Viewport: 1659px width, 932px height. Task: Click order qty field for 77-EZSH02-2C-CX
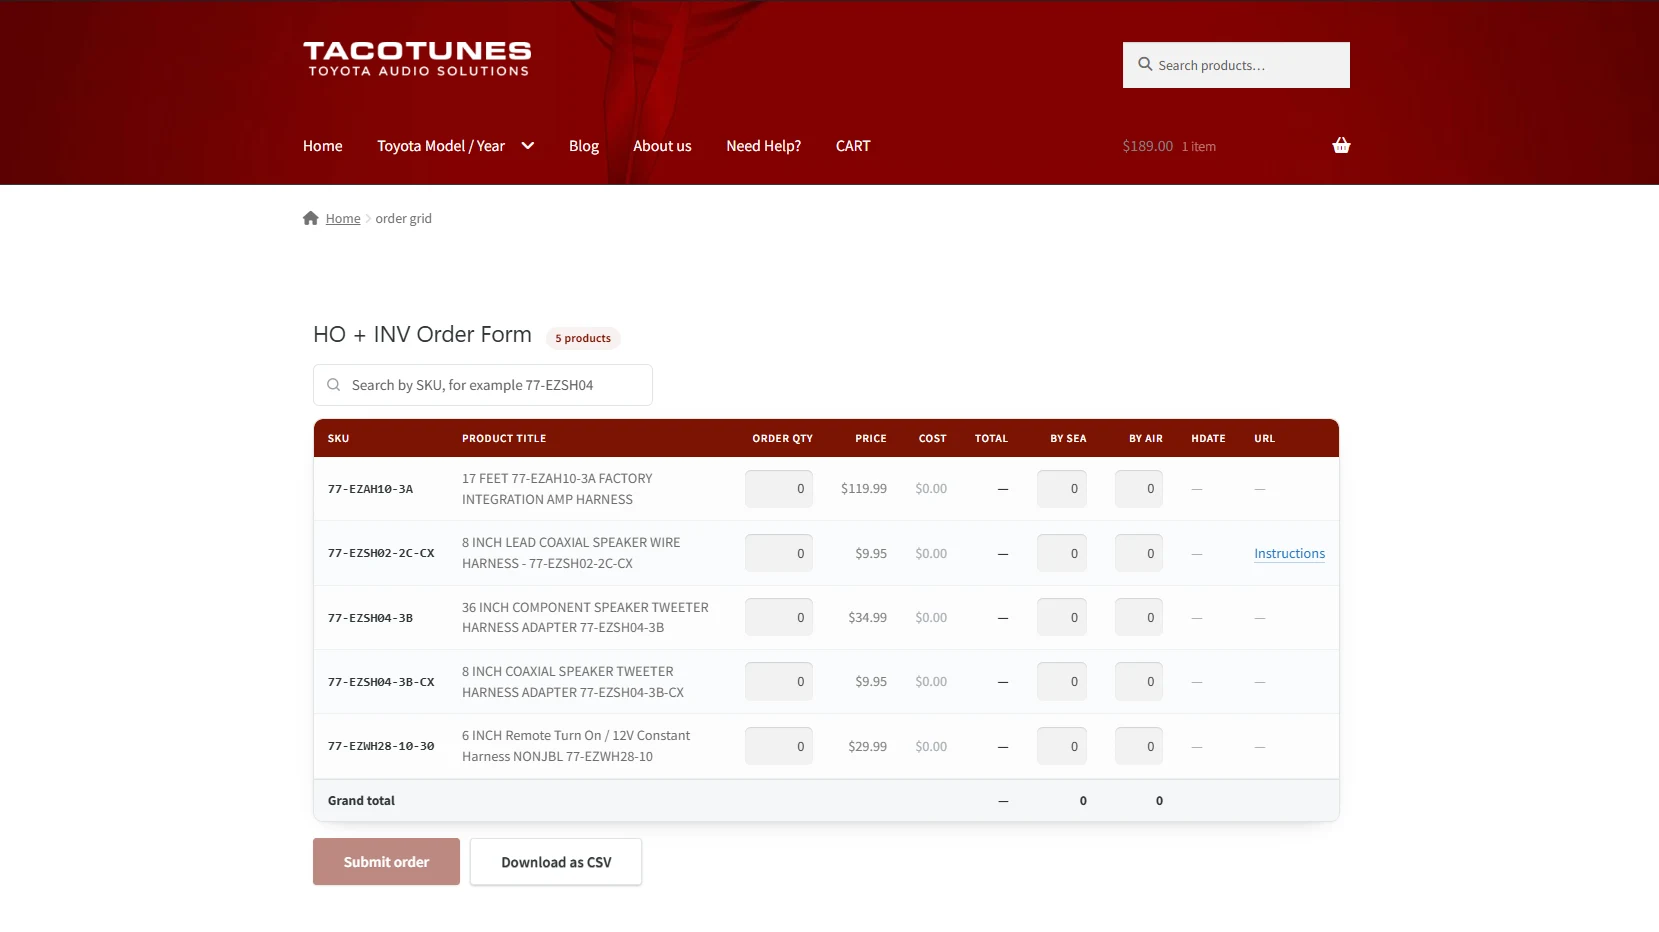click(x=779, y=553)
